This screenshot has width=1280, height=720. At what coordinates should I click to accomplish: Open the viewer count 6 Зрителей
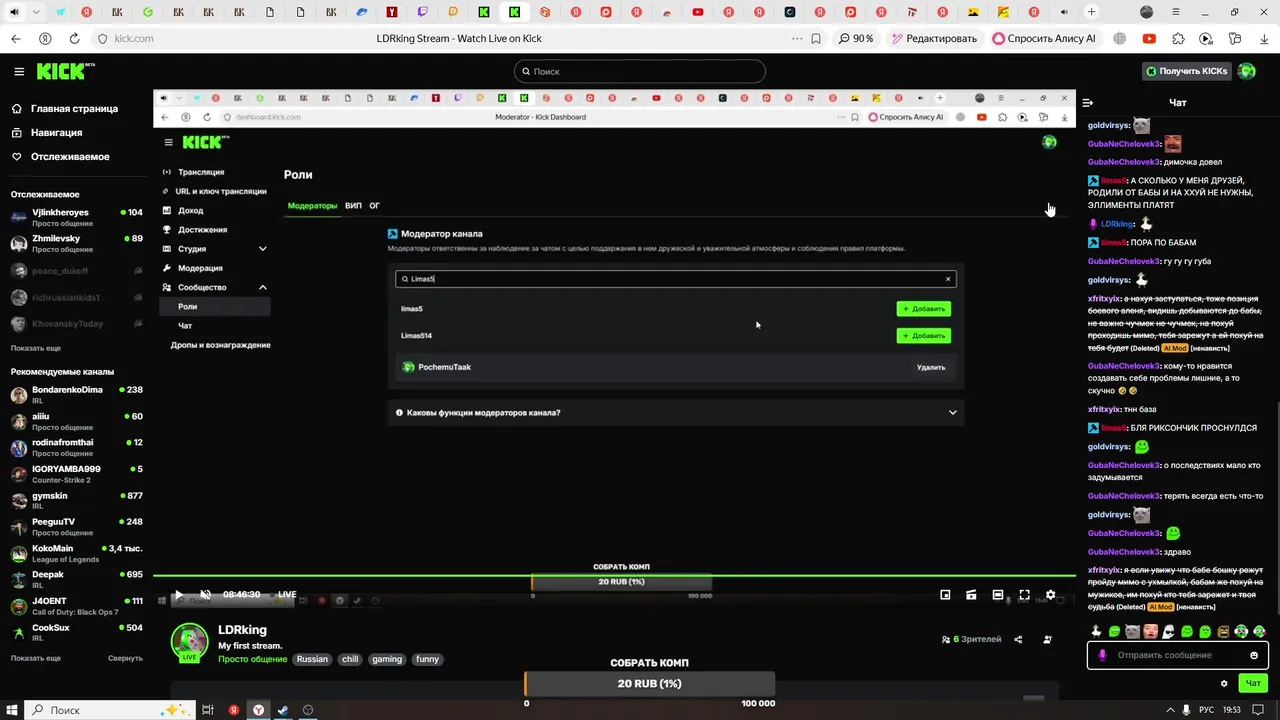[x=971, y=639]
